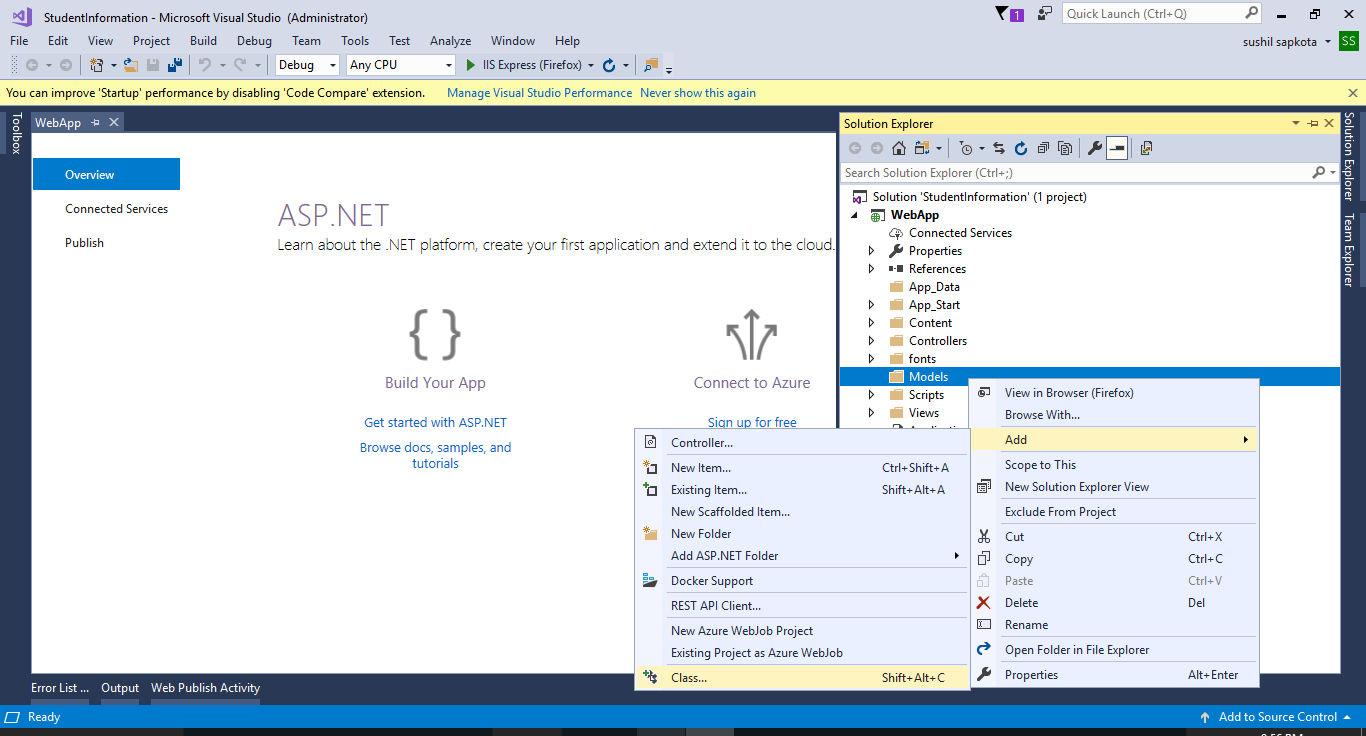Image resolution: width=1366 pixels, height=736 pixels.
Task: Click the SS account avatar
Action: click(x=1349, y=41)
